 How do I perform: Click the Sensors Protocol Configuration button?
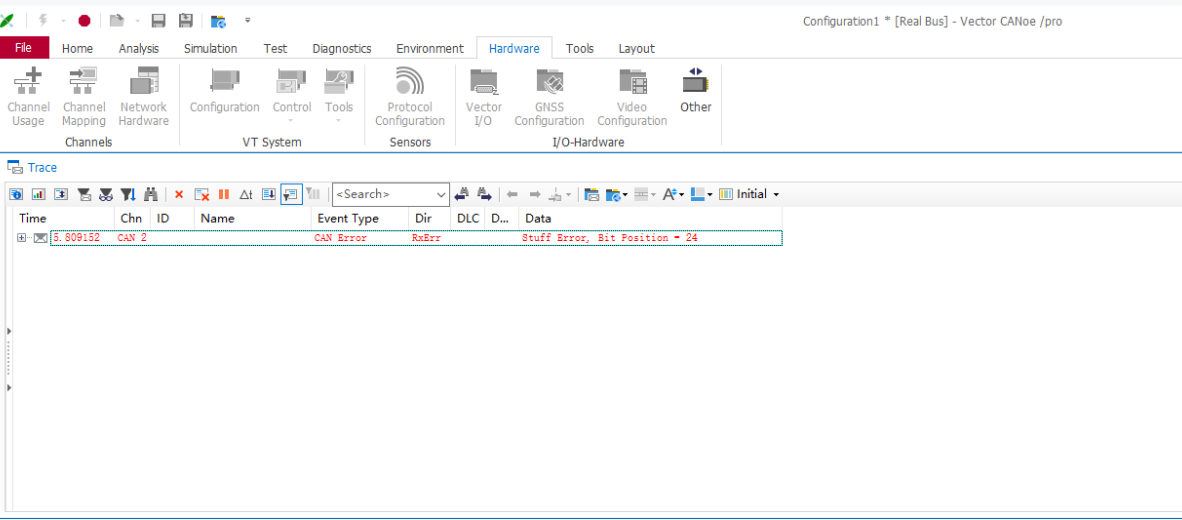(409, 97)
